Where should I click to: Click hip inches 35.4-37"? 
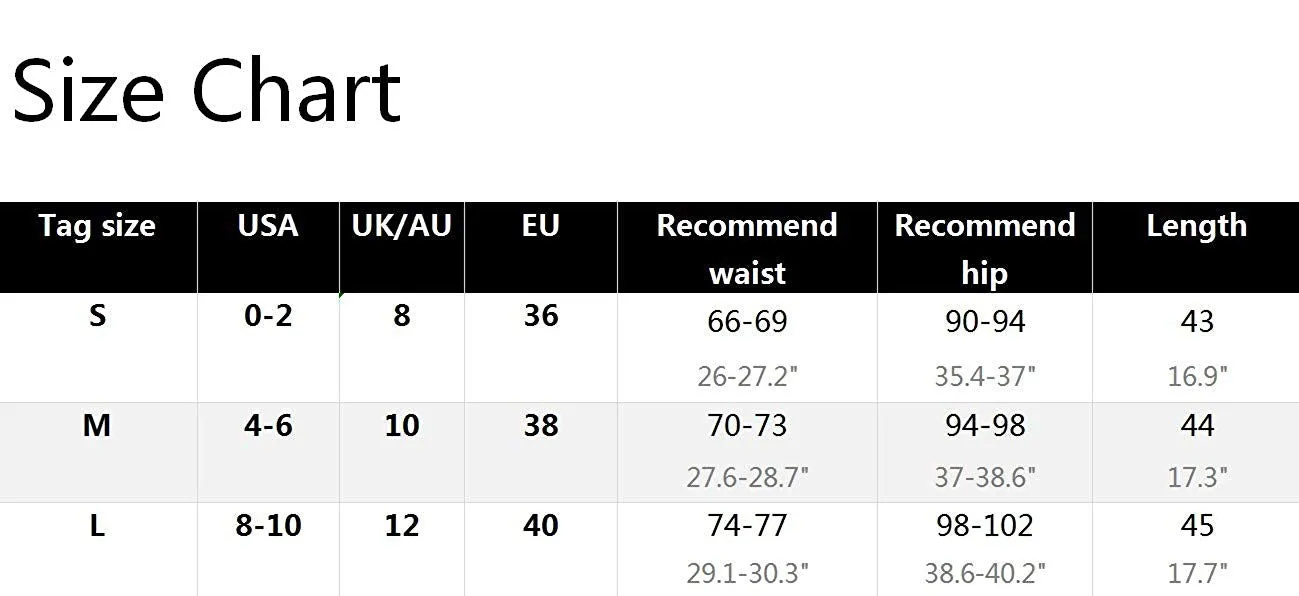click(x=985, y=377)
